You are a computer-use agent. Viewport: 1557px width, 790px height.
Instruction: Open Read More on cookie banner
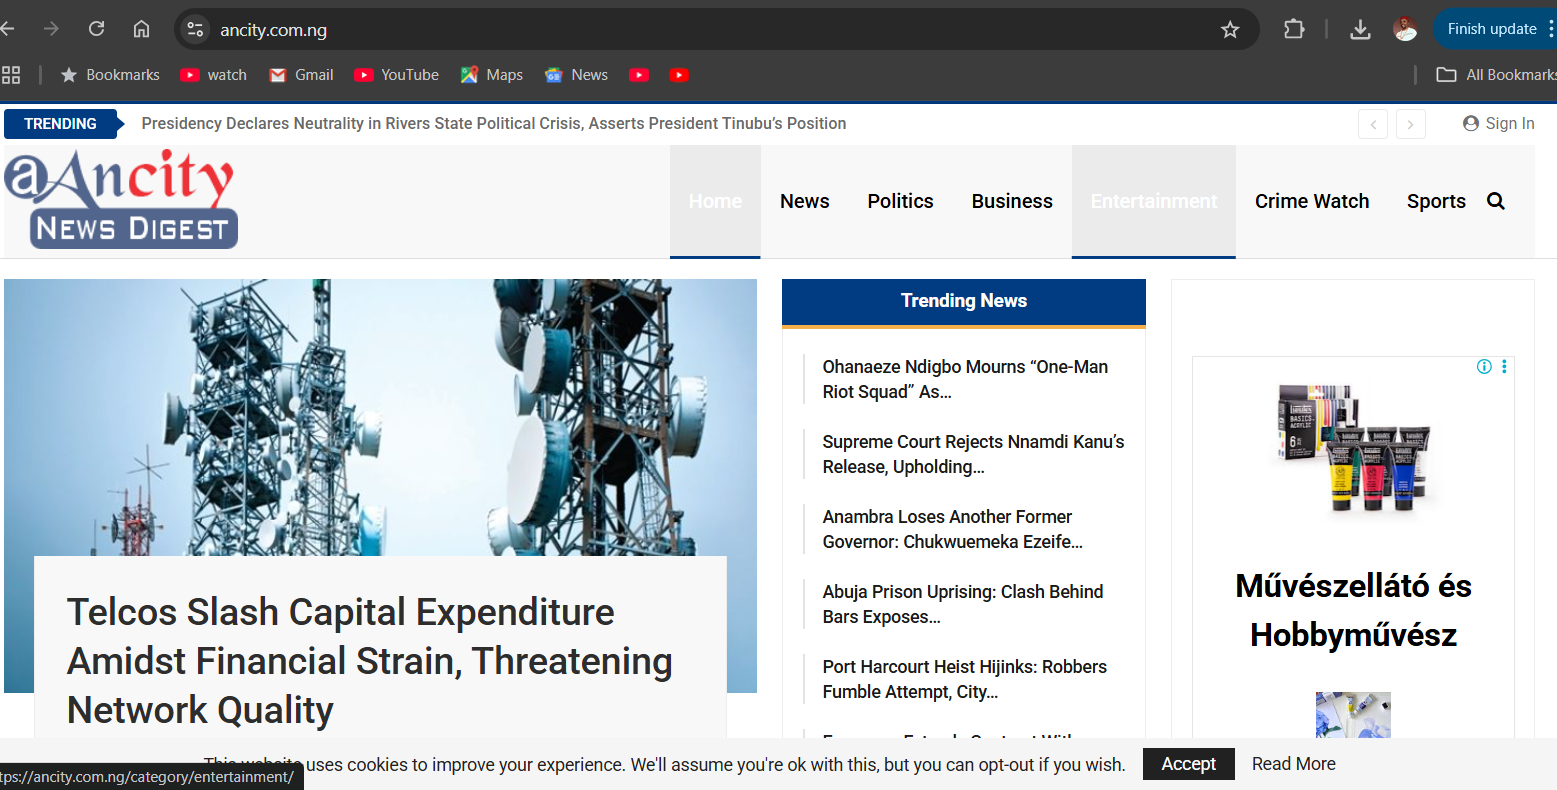pyautogui.click(x=1293, y=763)
